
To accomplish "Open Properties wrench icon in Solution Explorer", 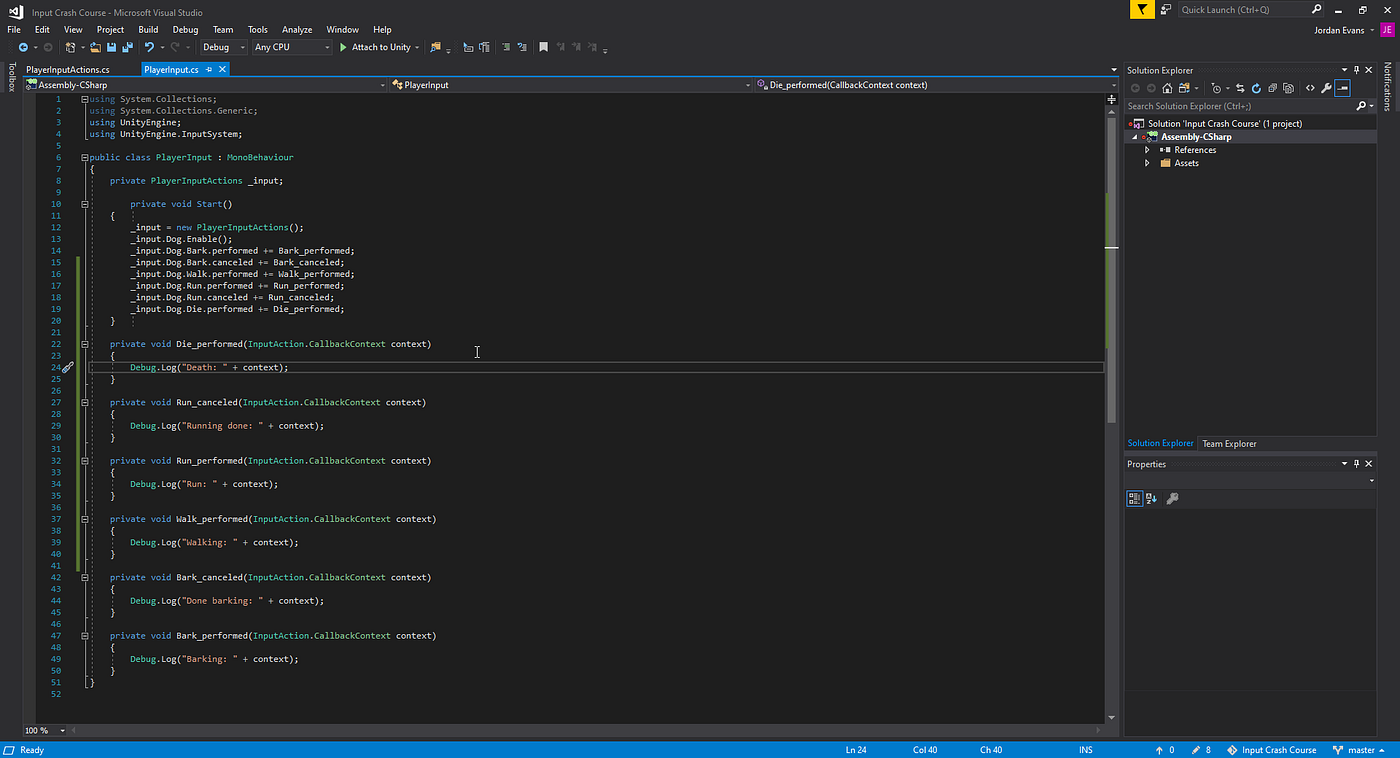I will [1326, 88].
